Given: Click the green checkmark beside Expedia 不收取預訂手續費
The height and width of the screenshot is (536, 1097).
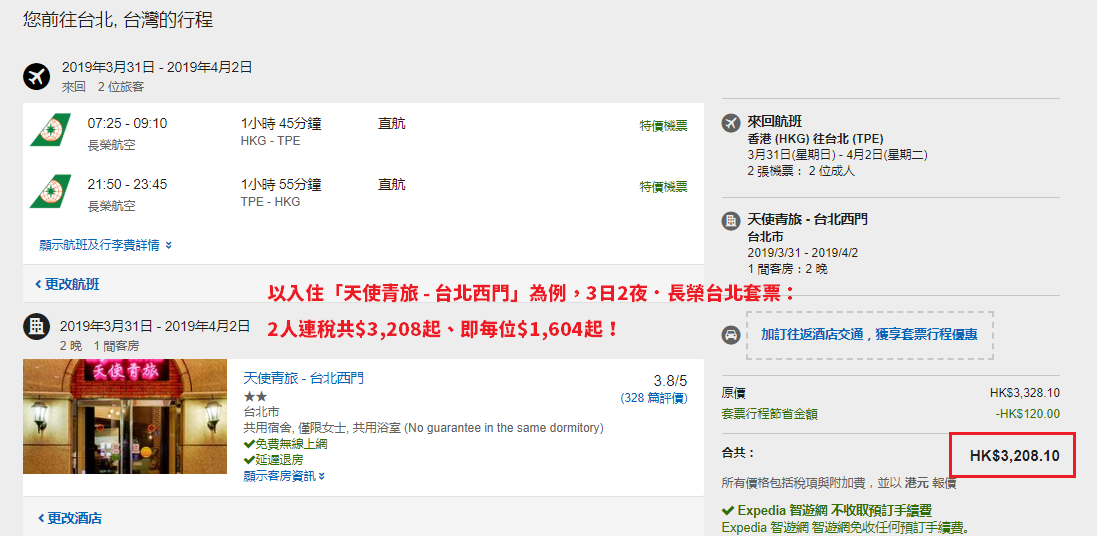Looking at the screenshot, I should (x=728, y=511).
